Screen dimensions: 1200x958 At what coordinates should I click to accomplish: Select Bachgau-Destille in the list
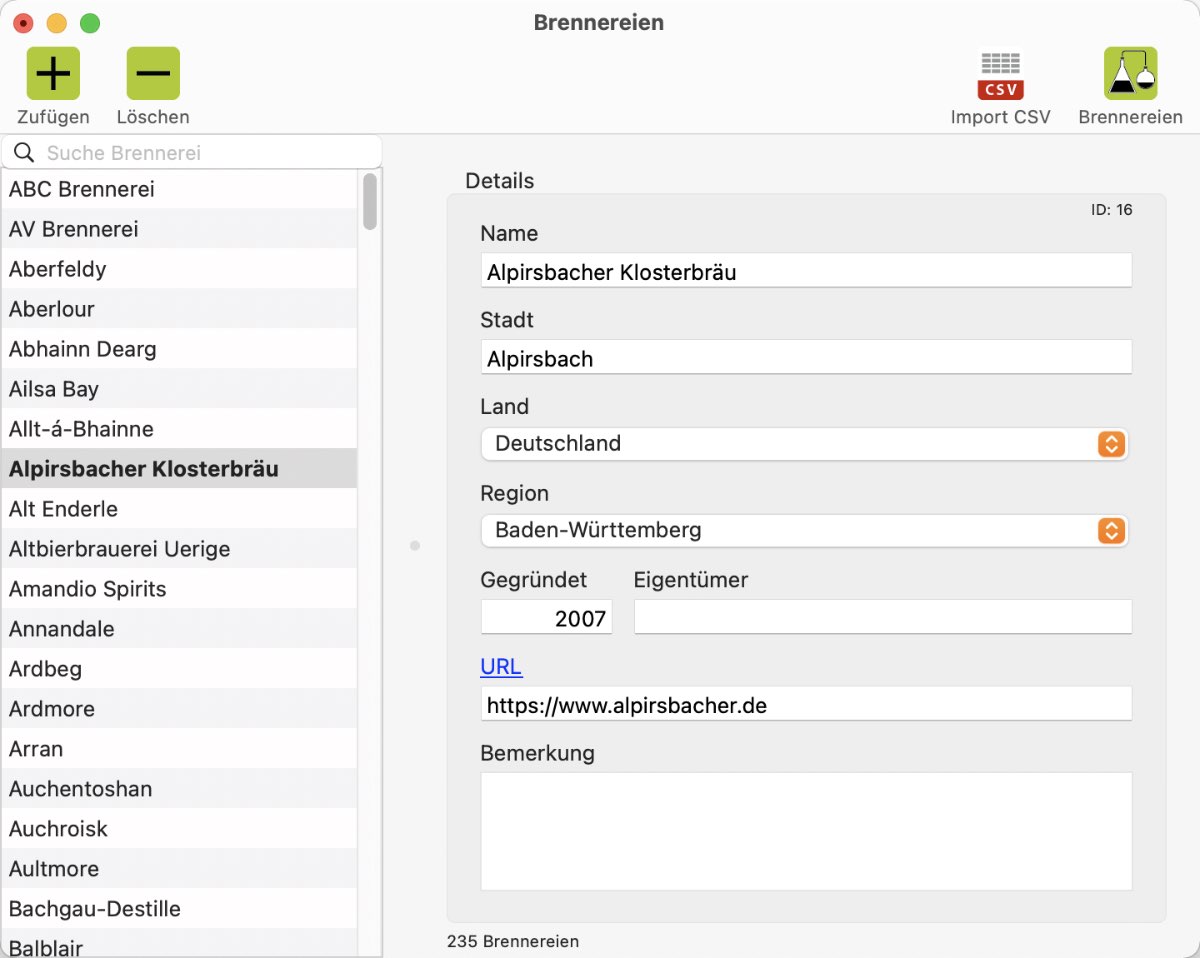179,909
